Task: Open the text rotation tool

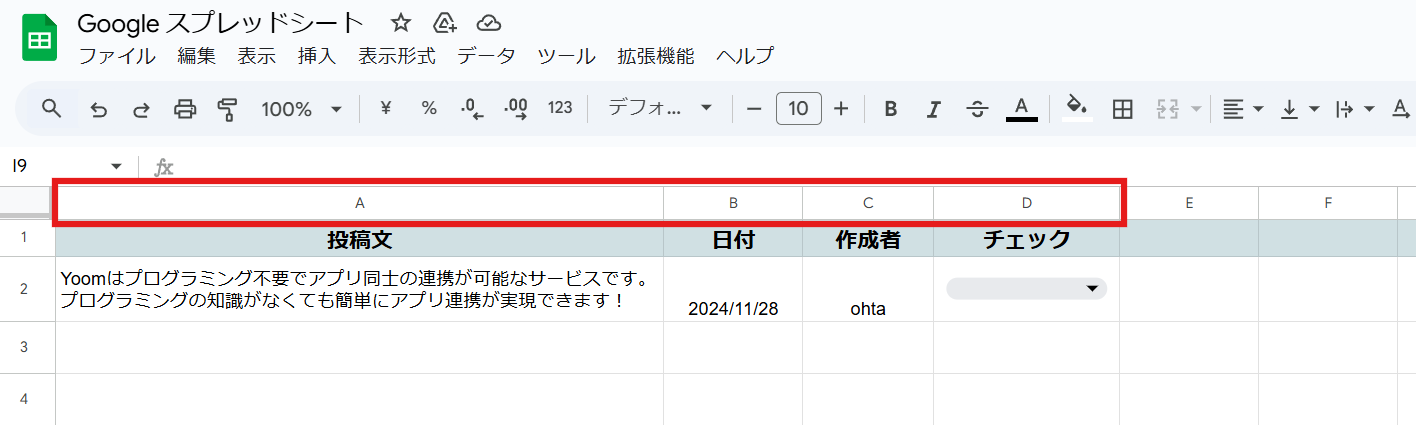Action: [x=1402, y=109]
